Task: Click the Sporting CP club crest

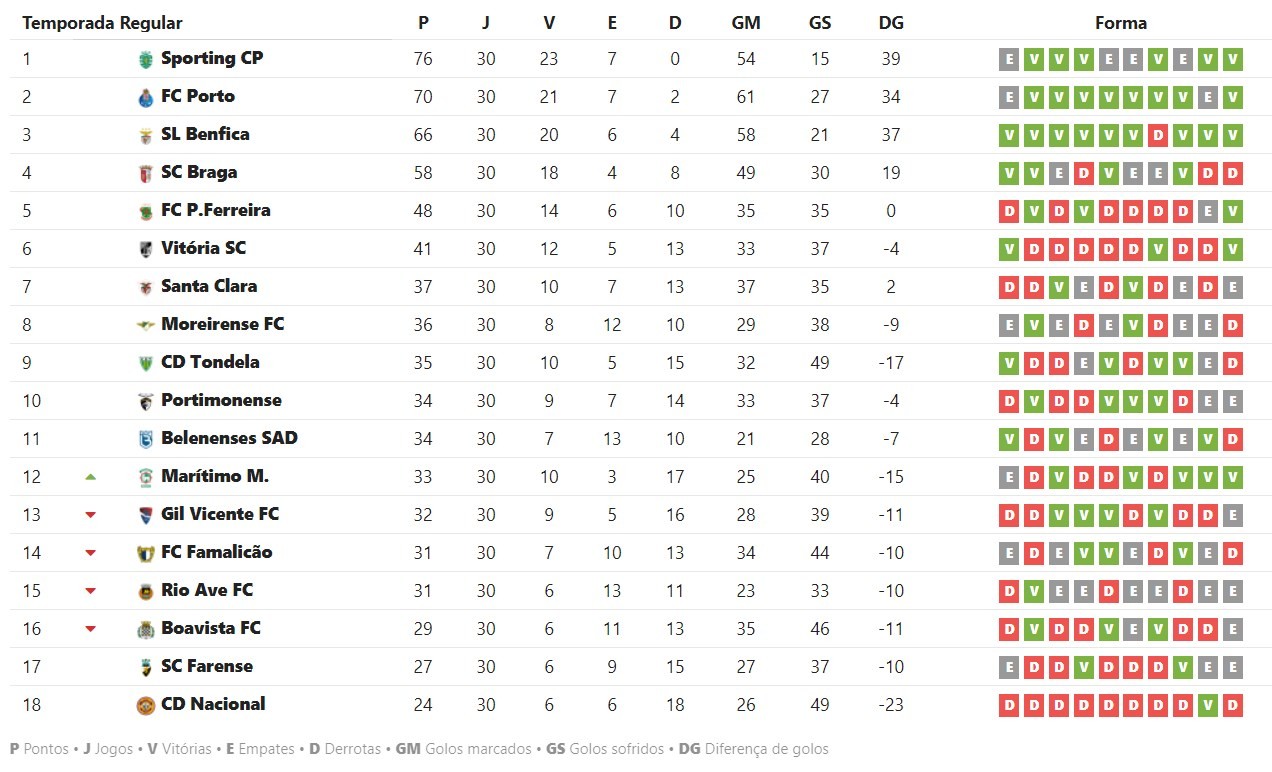Action: [146, 59]
